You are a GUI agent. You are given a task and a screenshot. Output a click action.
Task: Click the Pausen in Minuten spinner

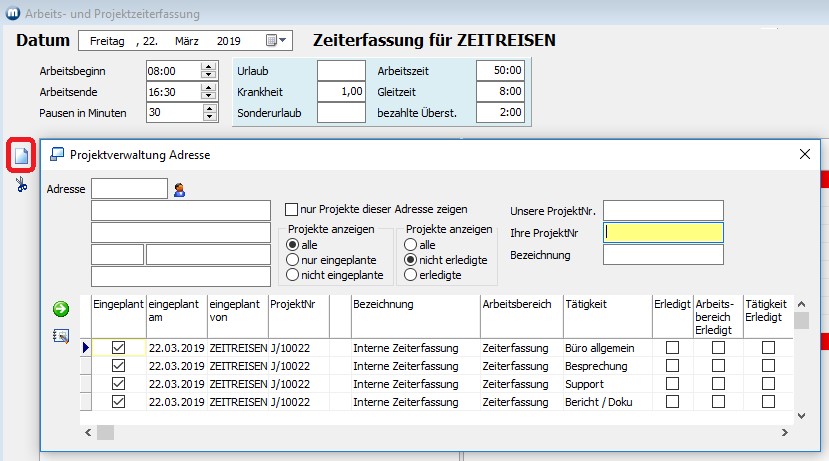208,113
